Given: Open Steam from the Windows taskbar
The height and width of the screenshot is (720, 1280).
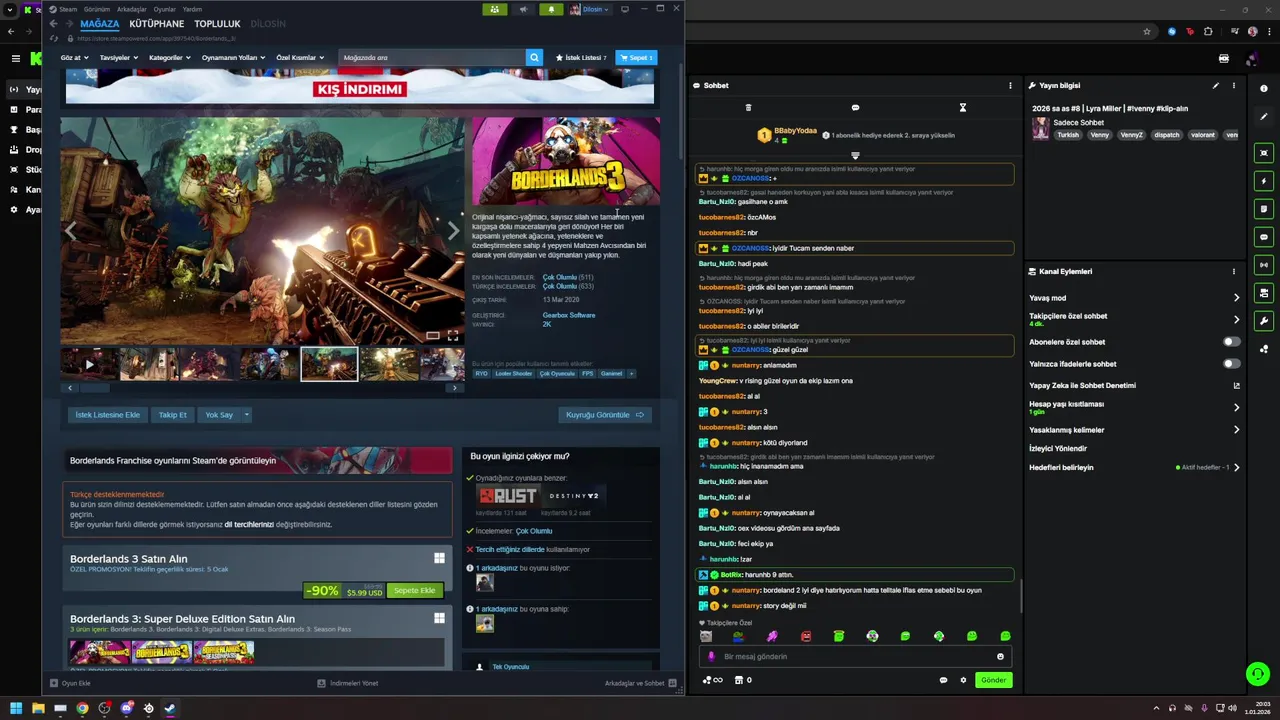Looking at the screenshot, I should [170, 708].
